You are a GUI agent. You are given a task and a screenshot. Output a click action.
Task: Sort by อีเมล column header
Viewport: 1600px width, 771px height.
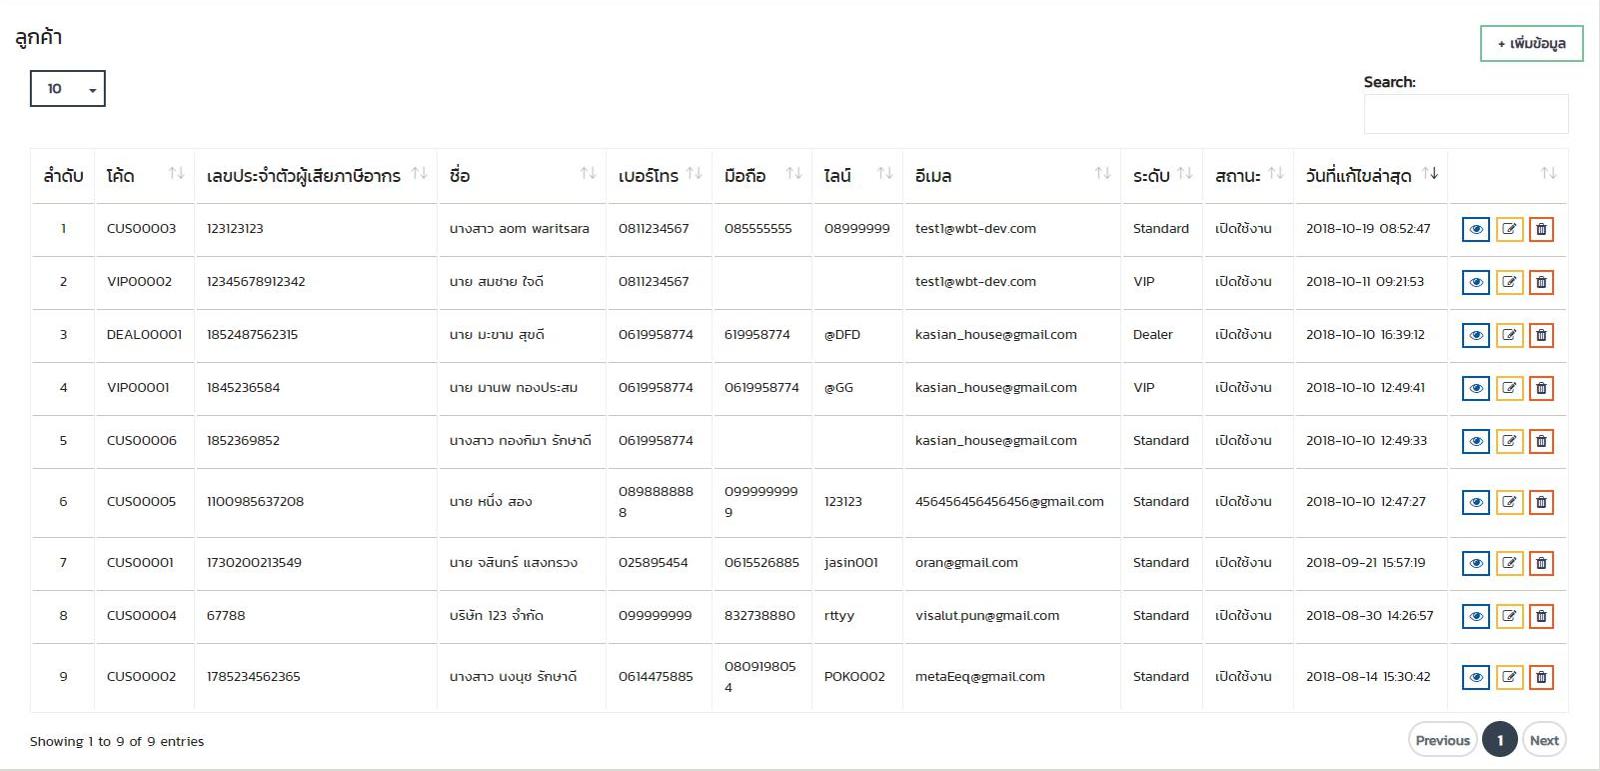click(x=1010, y=175)
